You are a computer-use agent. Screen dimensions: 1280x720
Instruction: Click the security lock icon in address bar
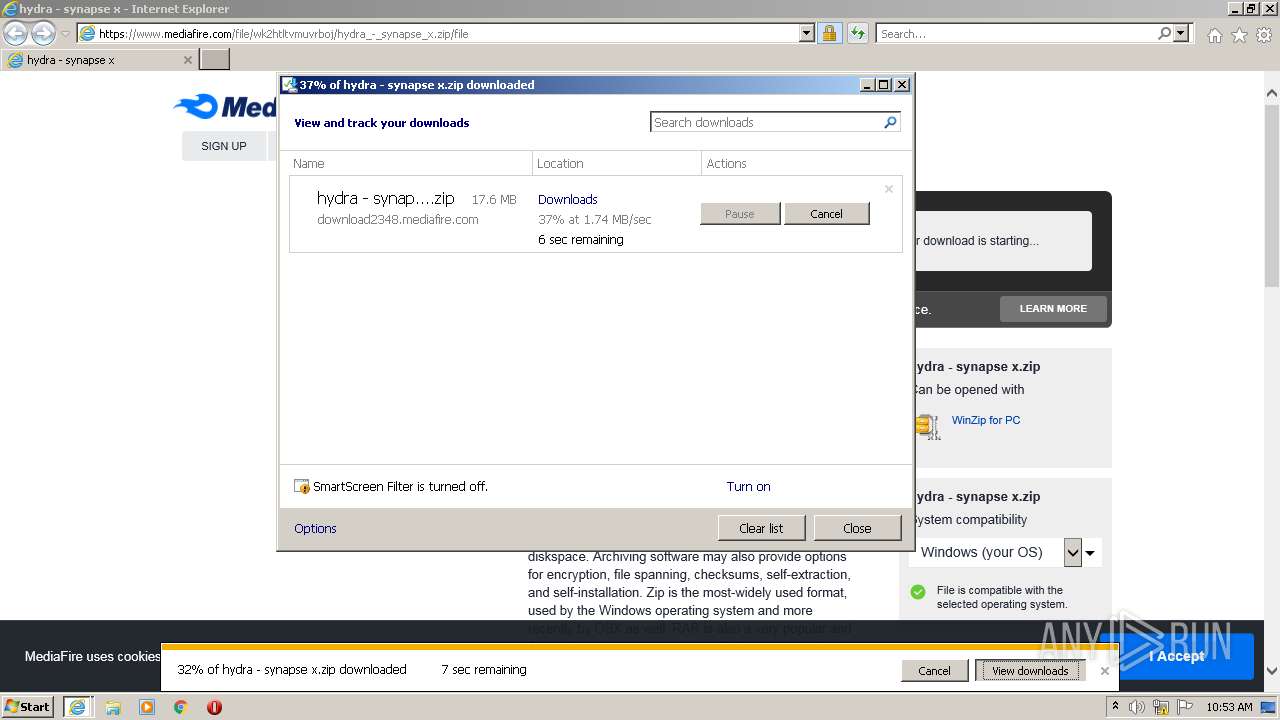829,33
